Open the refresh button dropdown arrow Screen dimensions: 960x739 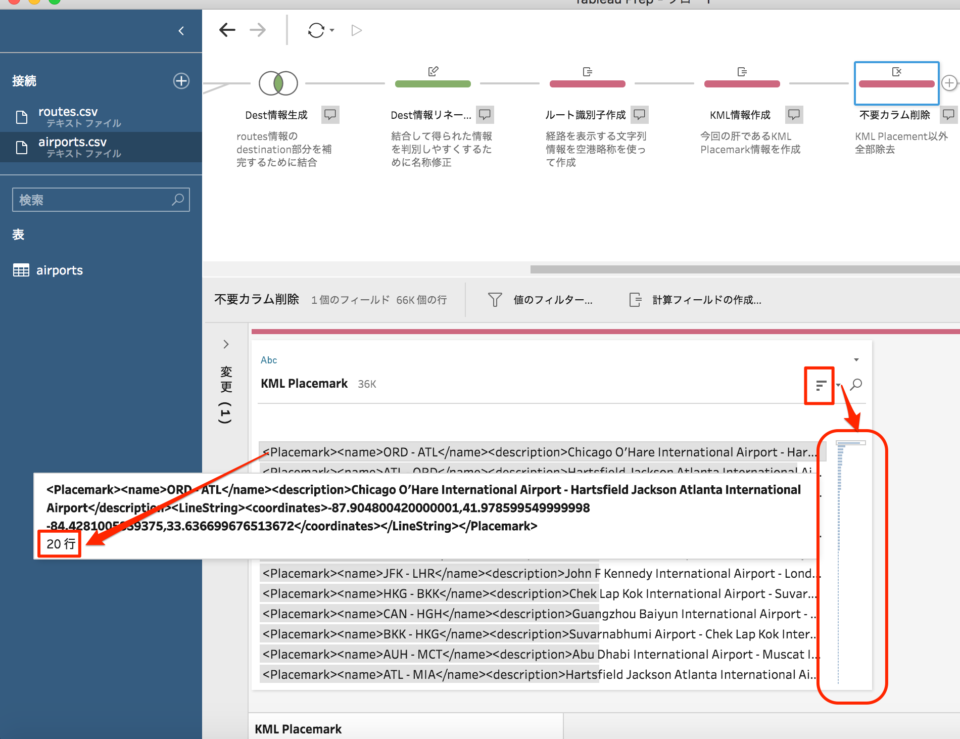tap(332, 30)
